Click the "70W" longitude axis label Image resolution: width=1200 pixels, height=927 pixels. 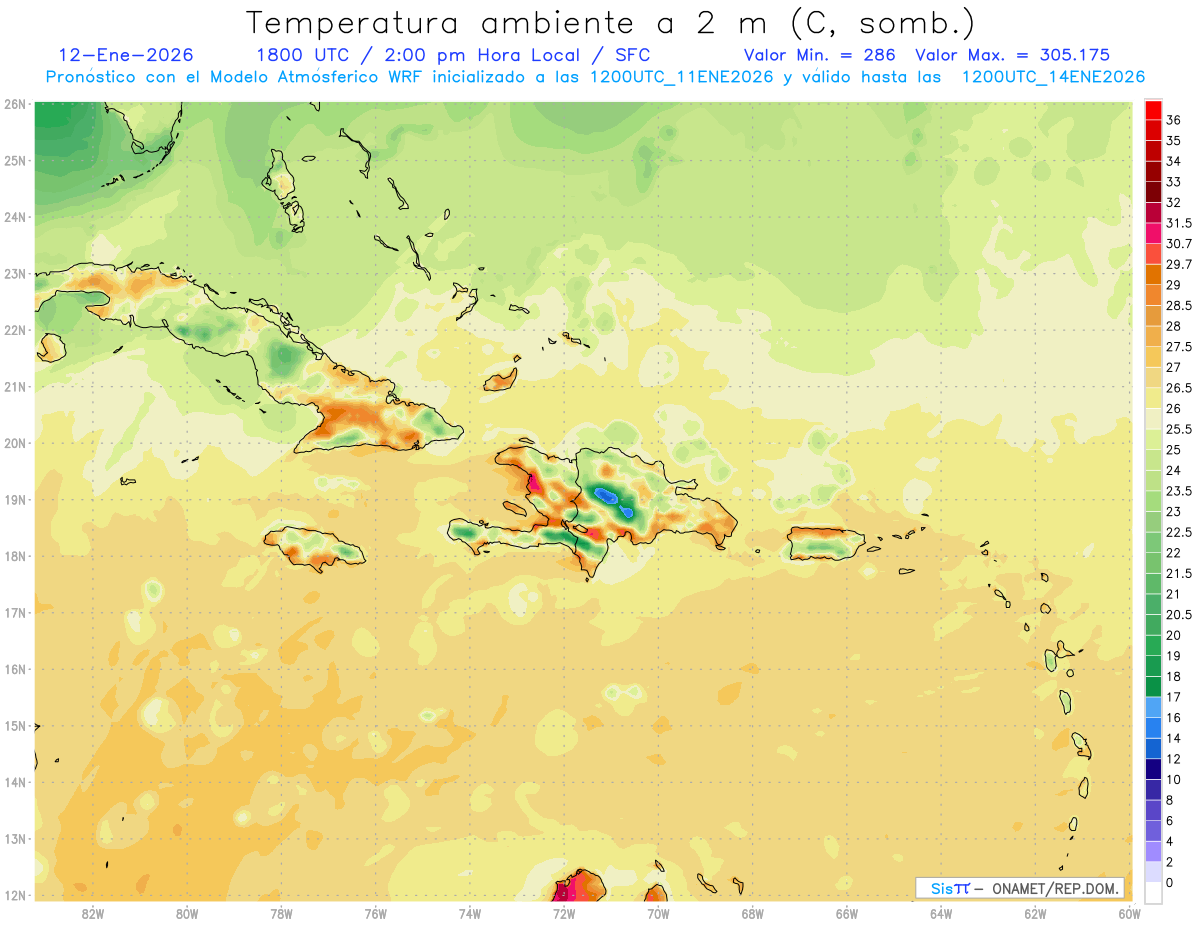658,913
